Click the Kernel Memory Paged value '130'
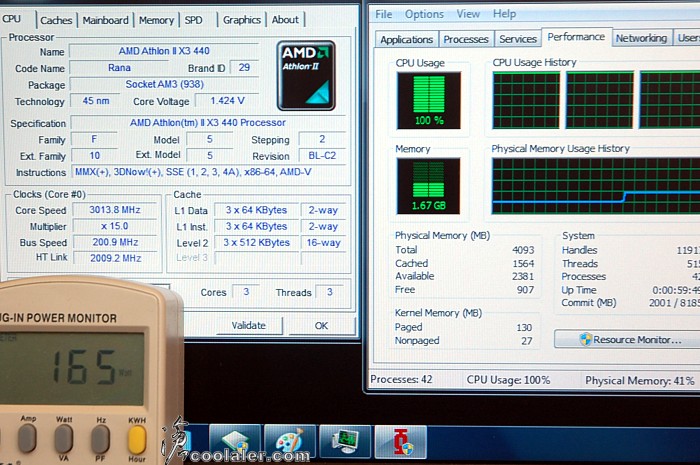Screen dimensions: 700x465 pos(524,328)
